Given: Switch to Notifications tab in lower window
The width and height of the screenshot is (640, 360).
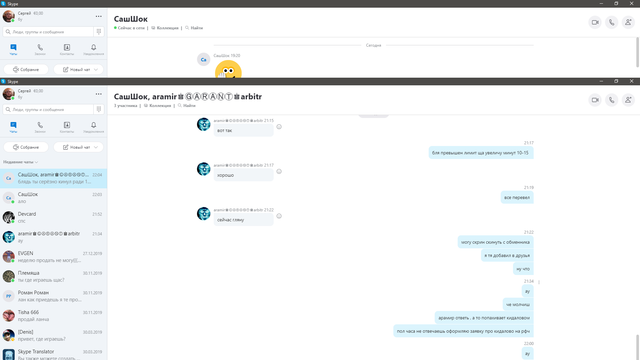Looking at the screenshot, I should pyautogui.click(x=93, y=127).
